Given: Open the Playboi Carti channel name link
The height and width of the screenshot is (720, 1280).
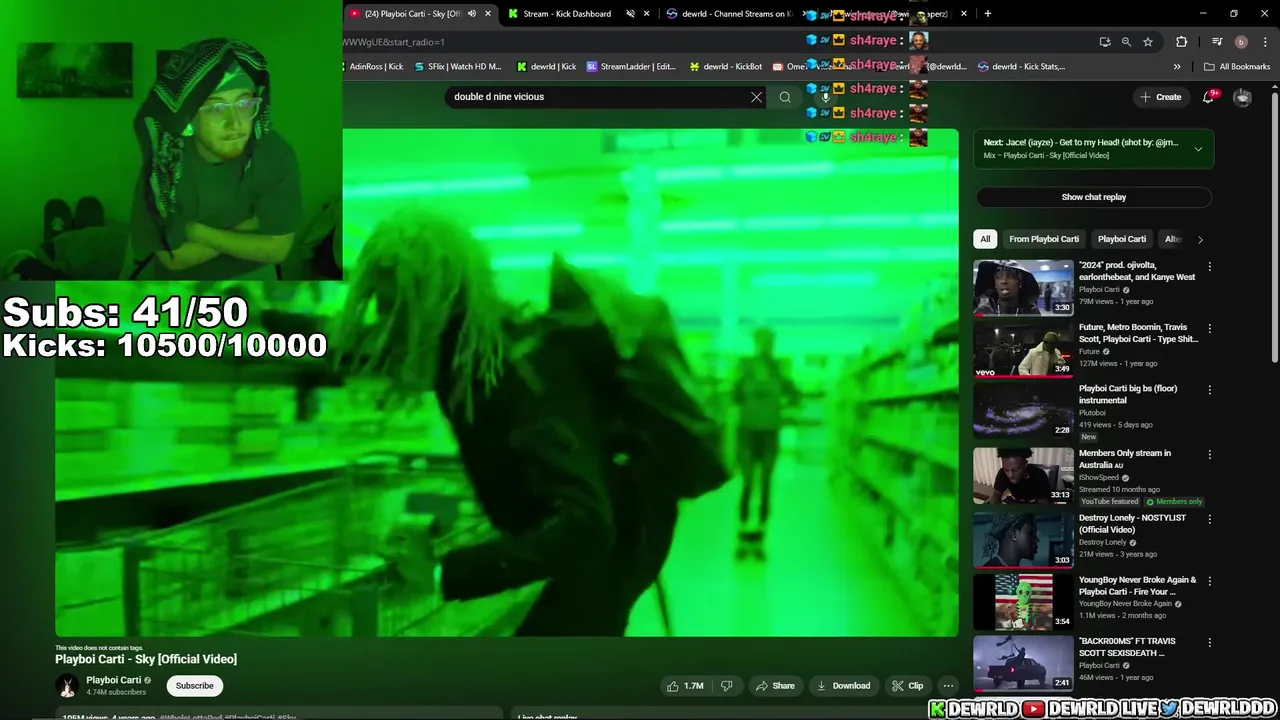Looking at the screenshot, I should 113,680.
